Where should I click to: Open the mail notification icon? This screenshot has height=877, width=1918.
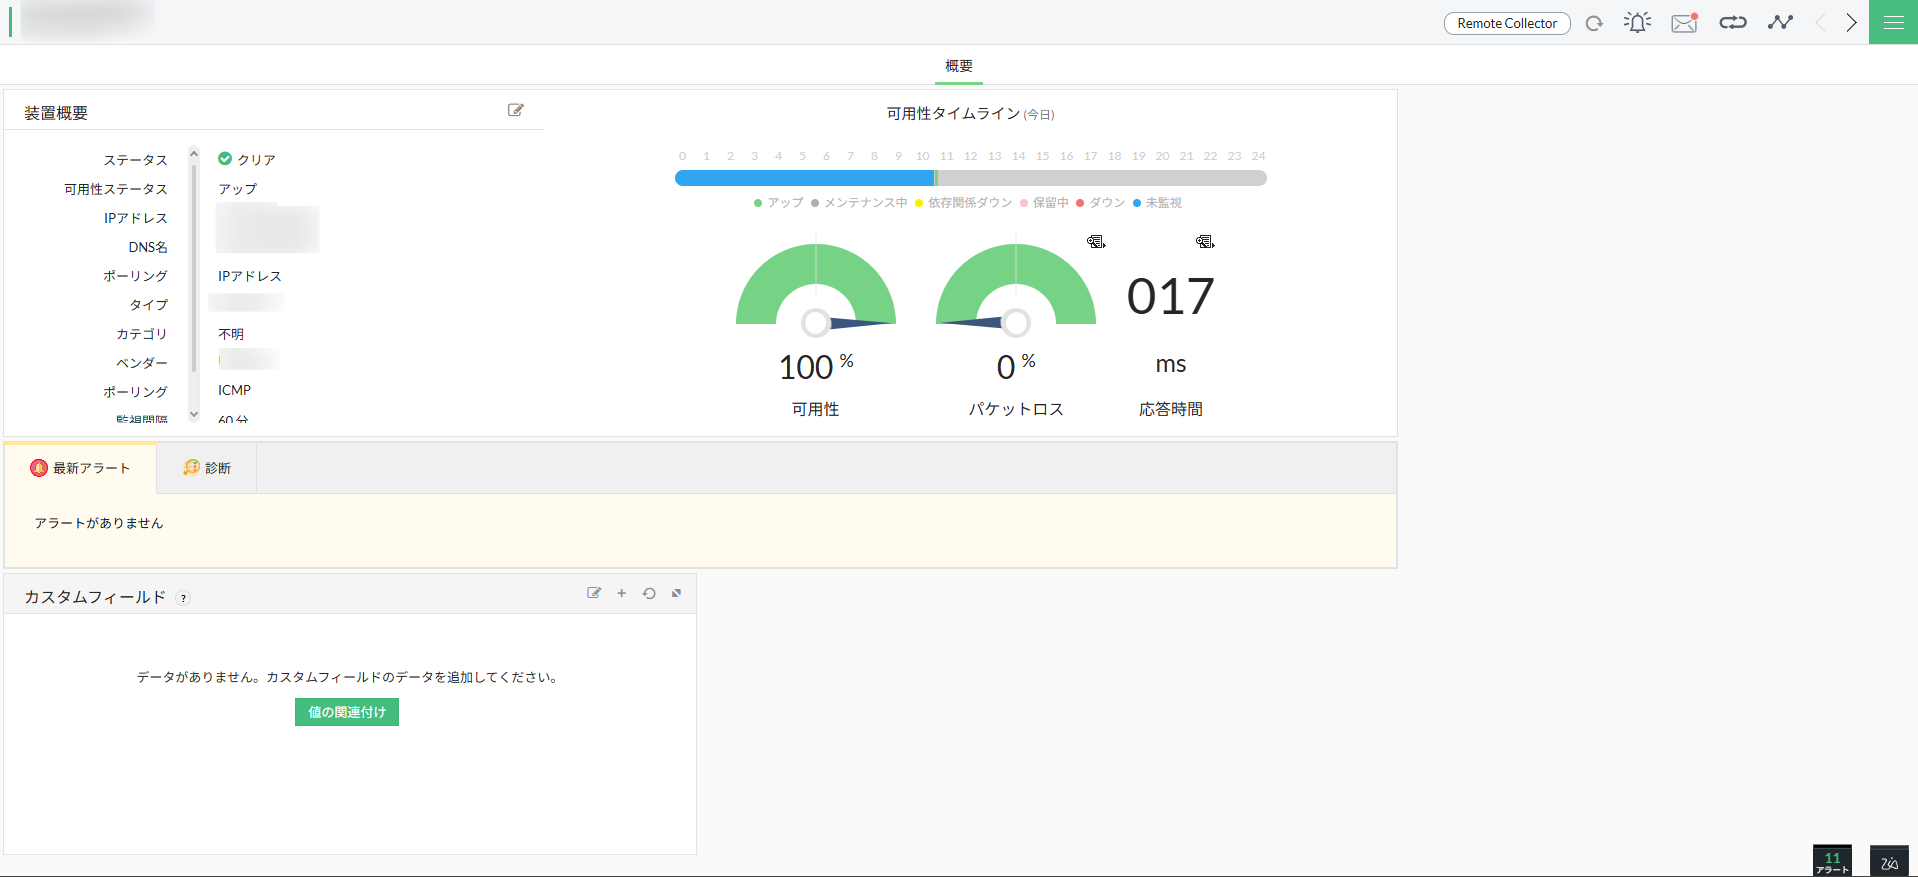pos(1685,22)
